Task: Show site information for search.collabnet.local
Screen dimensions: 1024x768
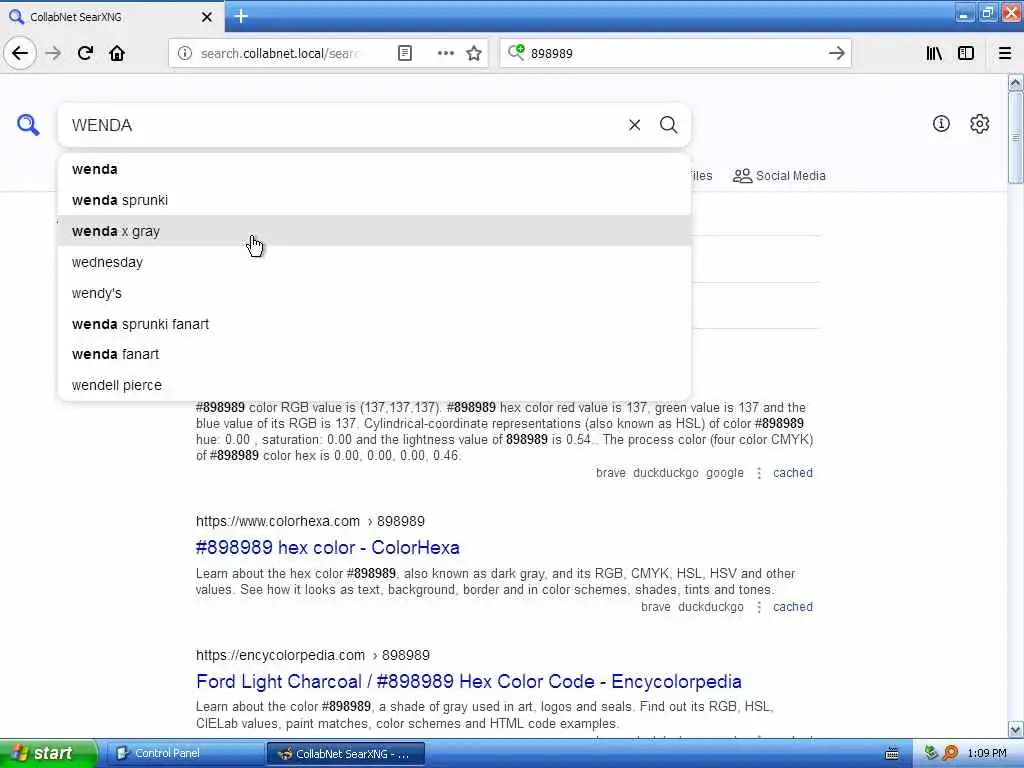Action: pos(185,53)
